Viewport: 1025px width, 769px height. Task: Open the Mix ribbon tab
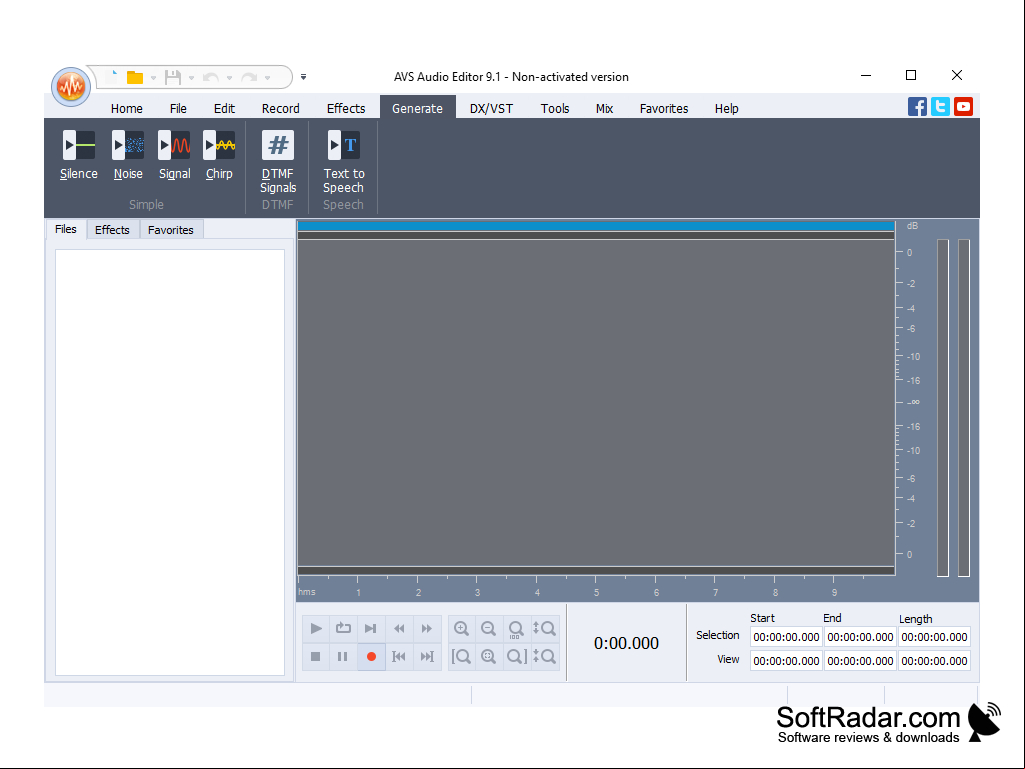pos(604,109)
